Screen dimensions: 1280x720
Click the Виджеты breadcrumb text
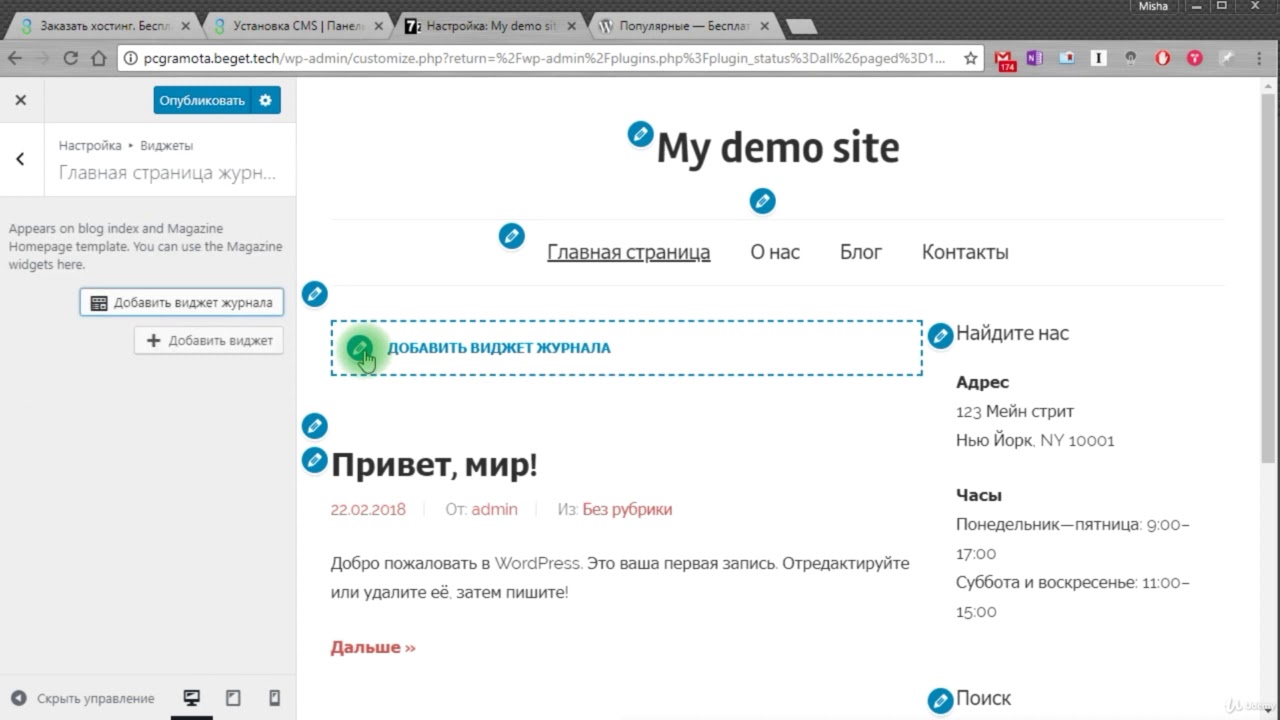click(x=166, y=145)
